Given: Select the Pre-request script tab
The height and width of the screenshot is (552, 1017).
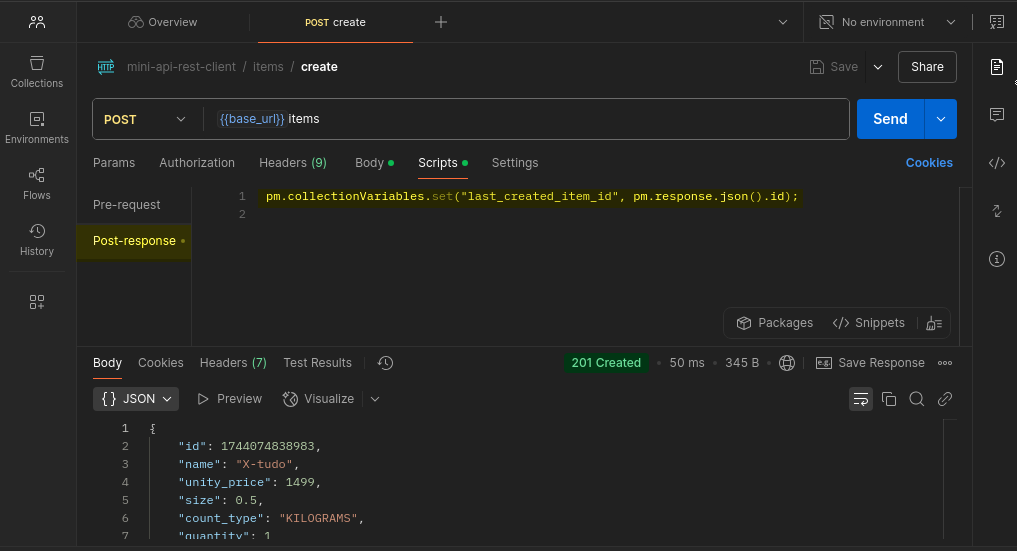Looking at the screenshot, I should tap(127, 205).
